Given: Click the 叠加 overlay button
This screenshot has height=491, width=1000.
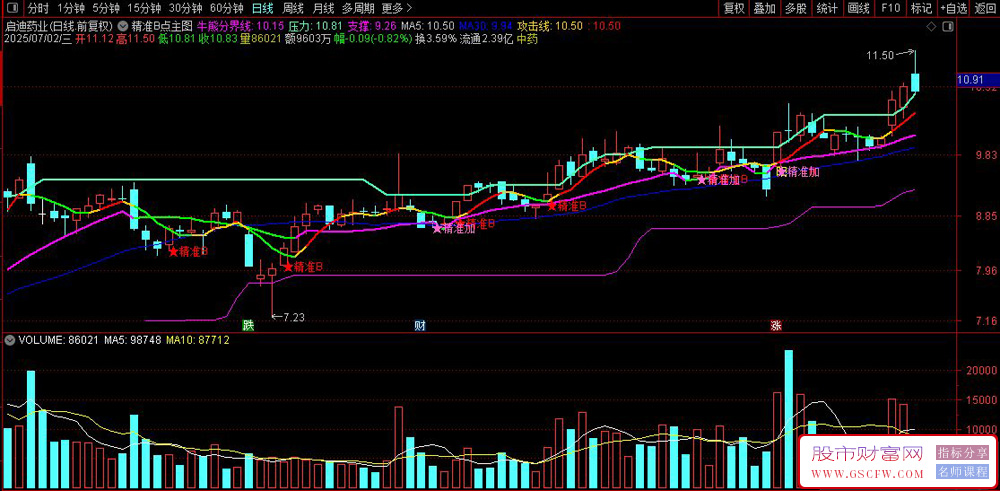Looking at the screenshot, I should coord(765,8).
